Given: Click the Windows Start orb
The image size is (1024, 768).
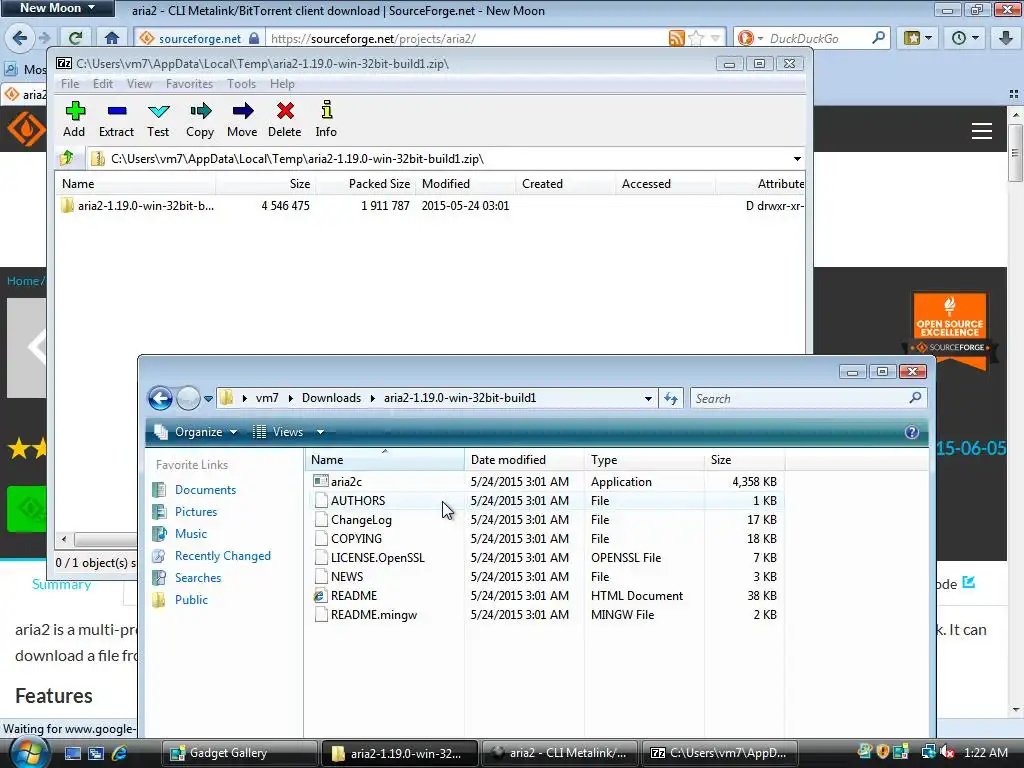Looking at the screenshot, I should [x=29, y=752].
